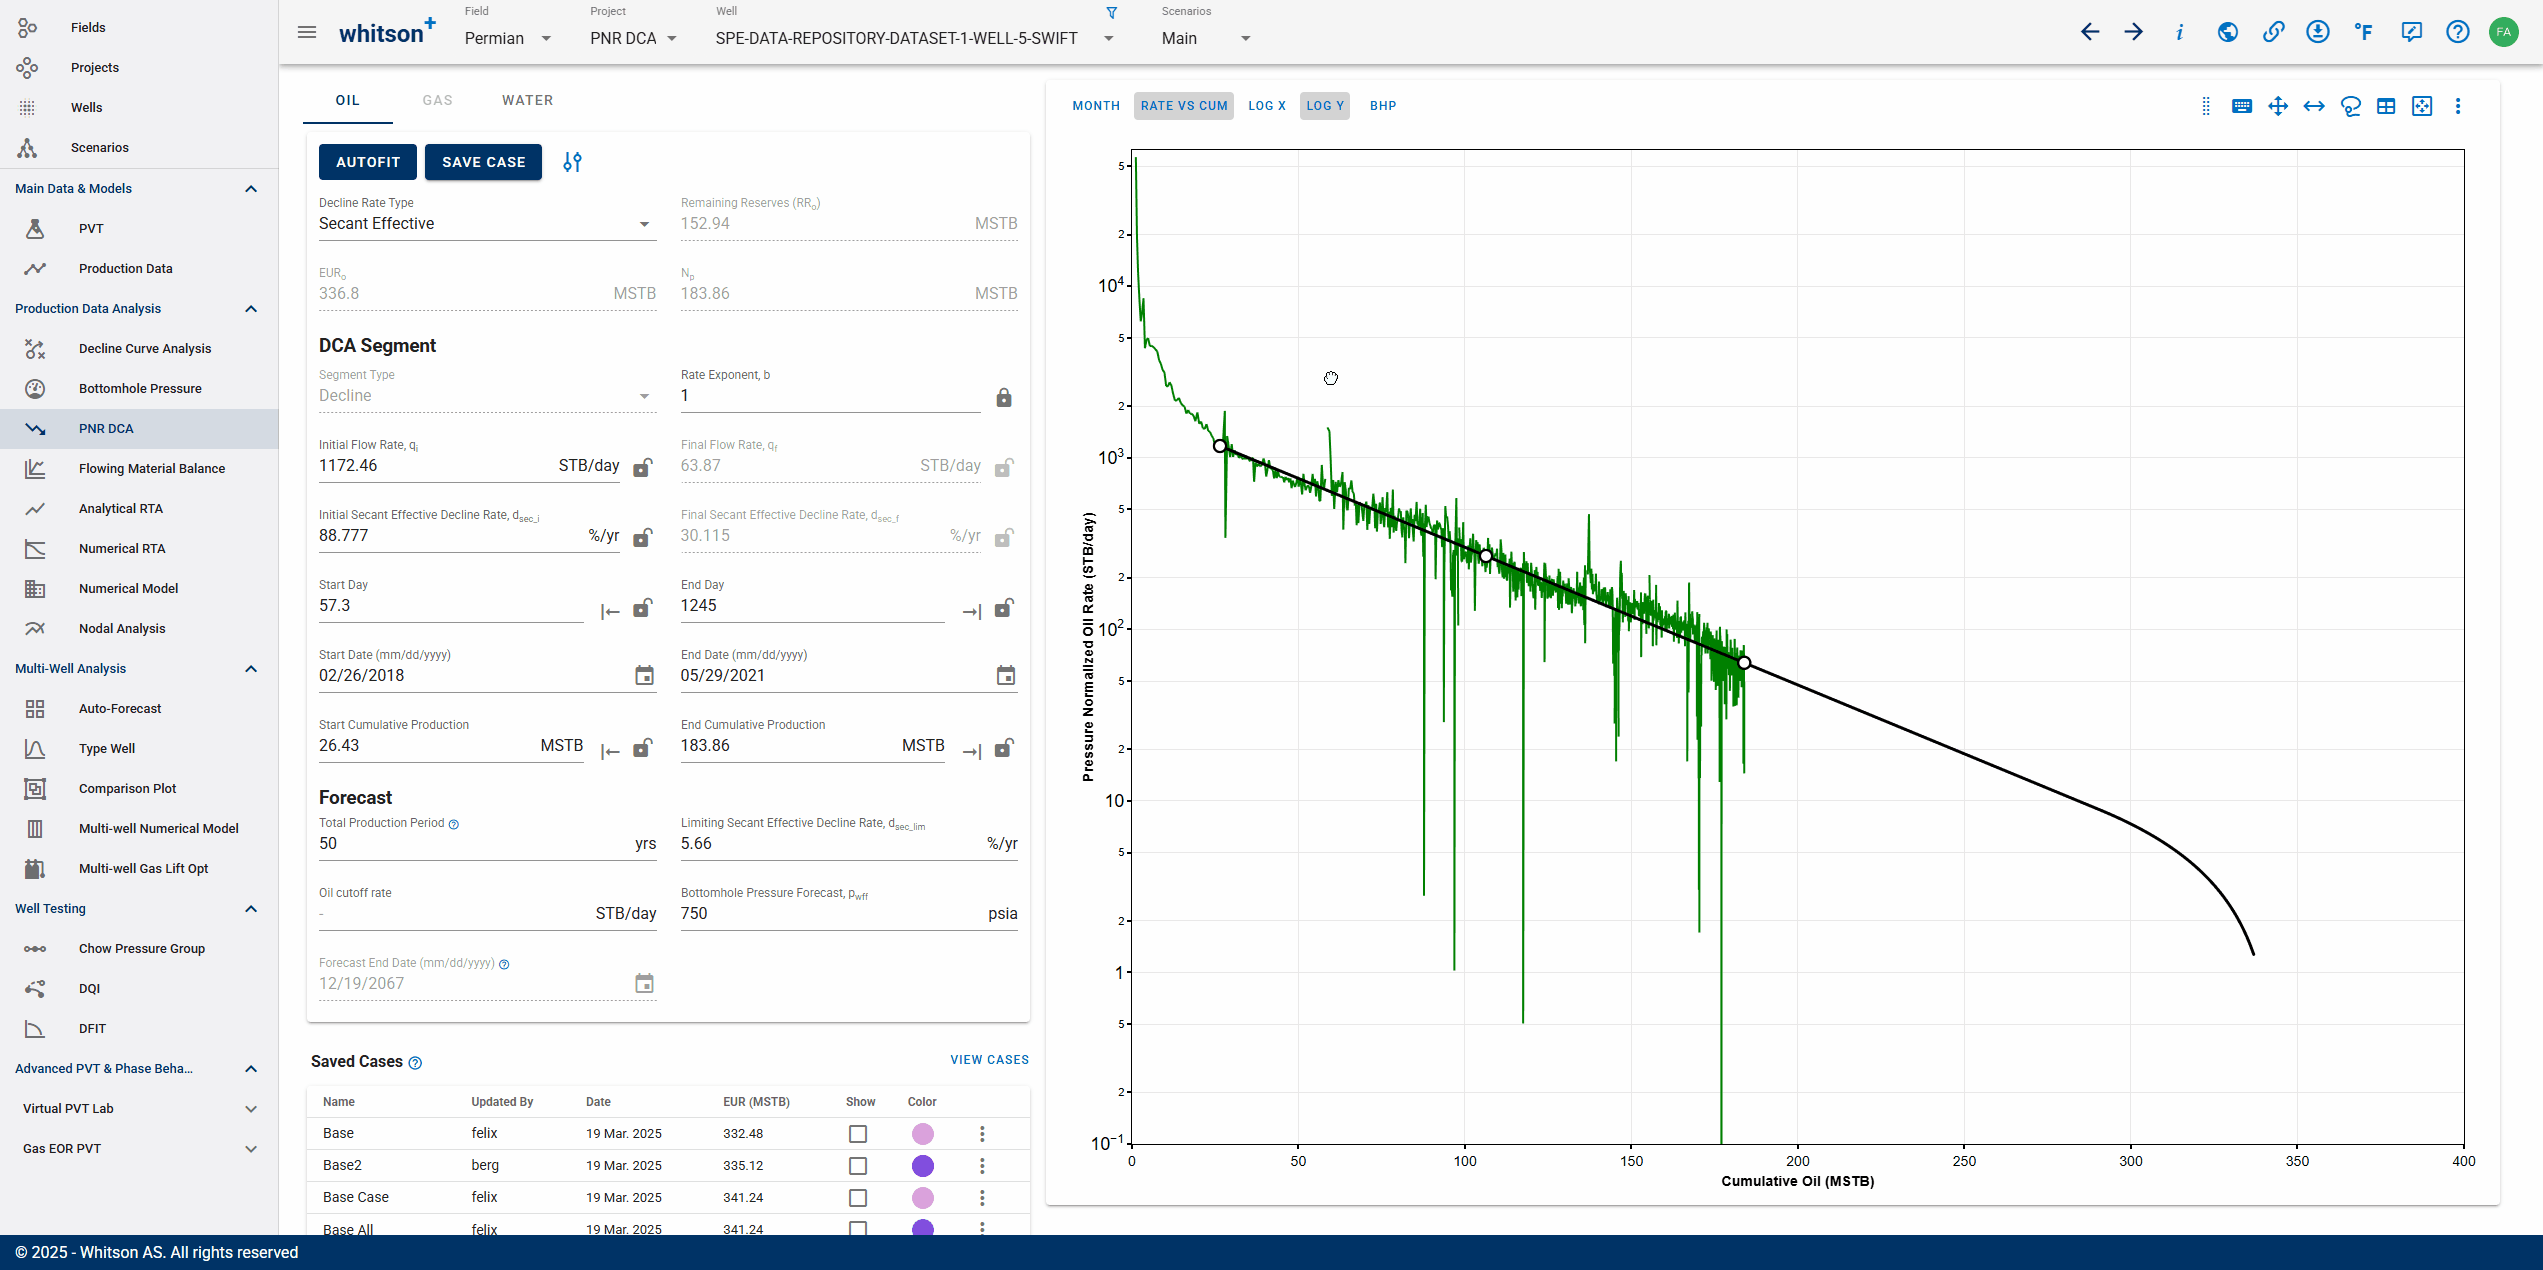Click the fit-to-data scatter icon
Viewport: 2543px width, 1270px height.
click(2422, 106)
